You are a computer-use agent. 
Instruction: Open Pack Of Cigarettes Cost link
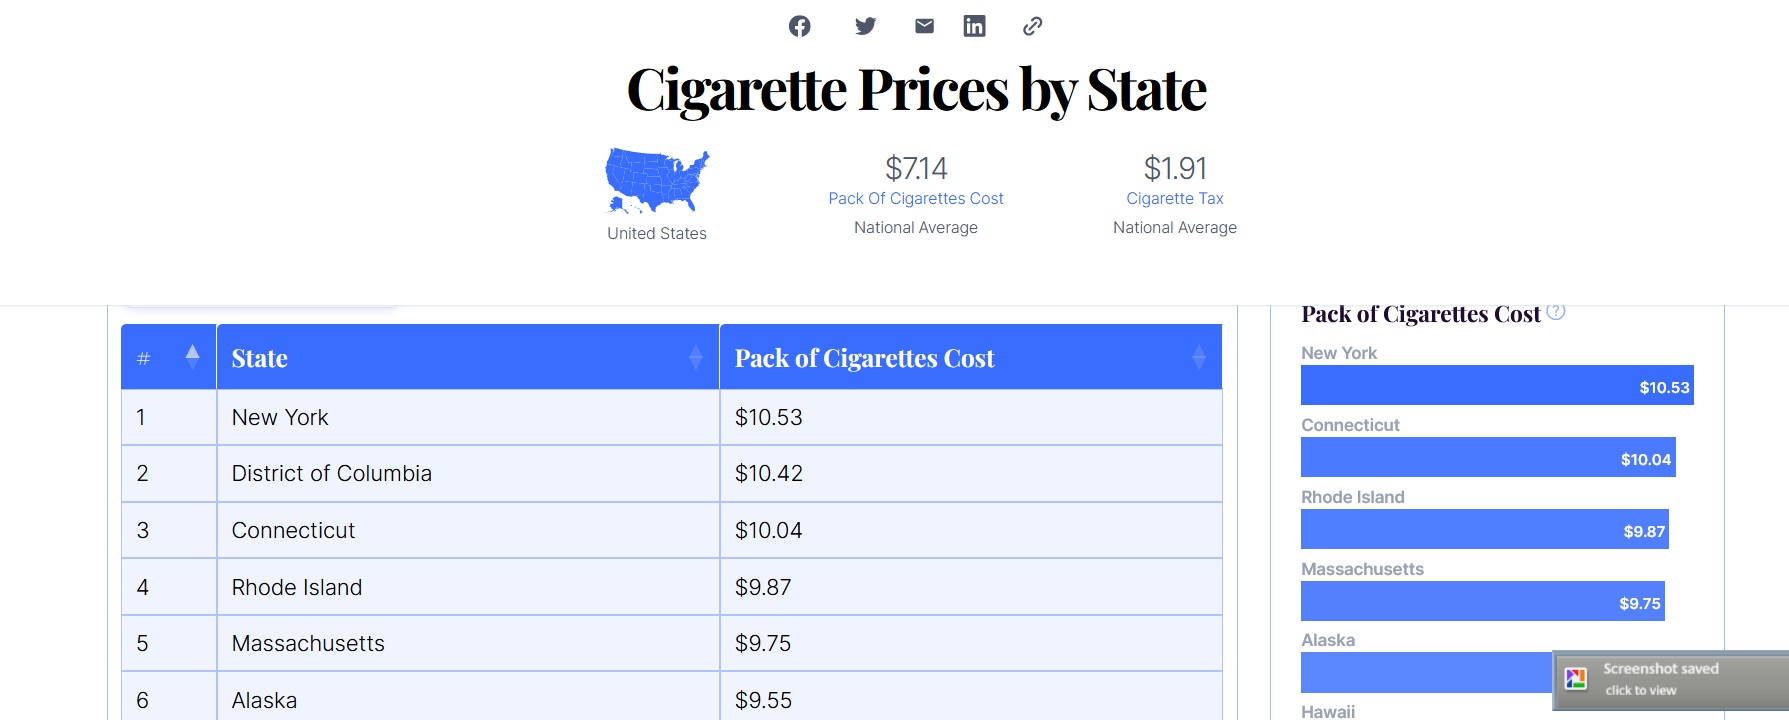(916, 198)
